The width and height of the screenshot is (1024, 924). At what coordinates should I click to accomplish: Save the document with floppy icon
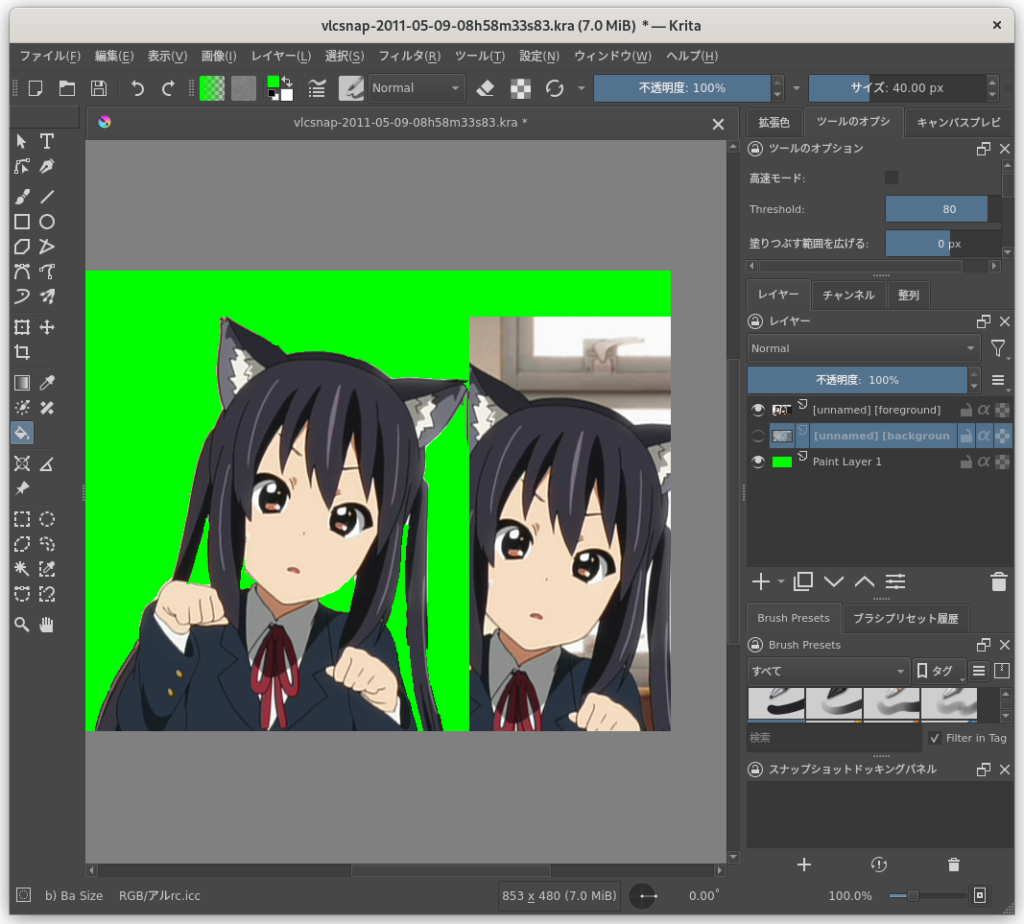click(x=99, y=88)
